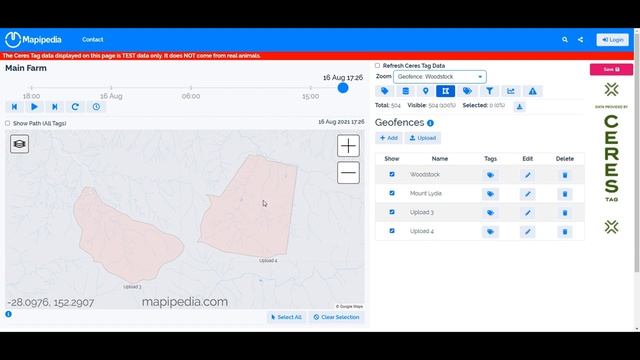Screen dimensions: 640x360
Task: Click the Mount Lydia name cell
Action: (x=426, y=193)
